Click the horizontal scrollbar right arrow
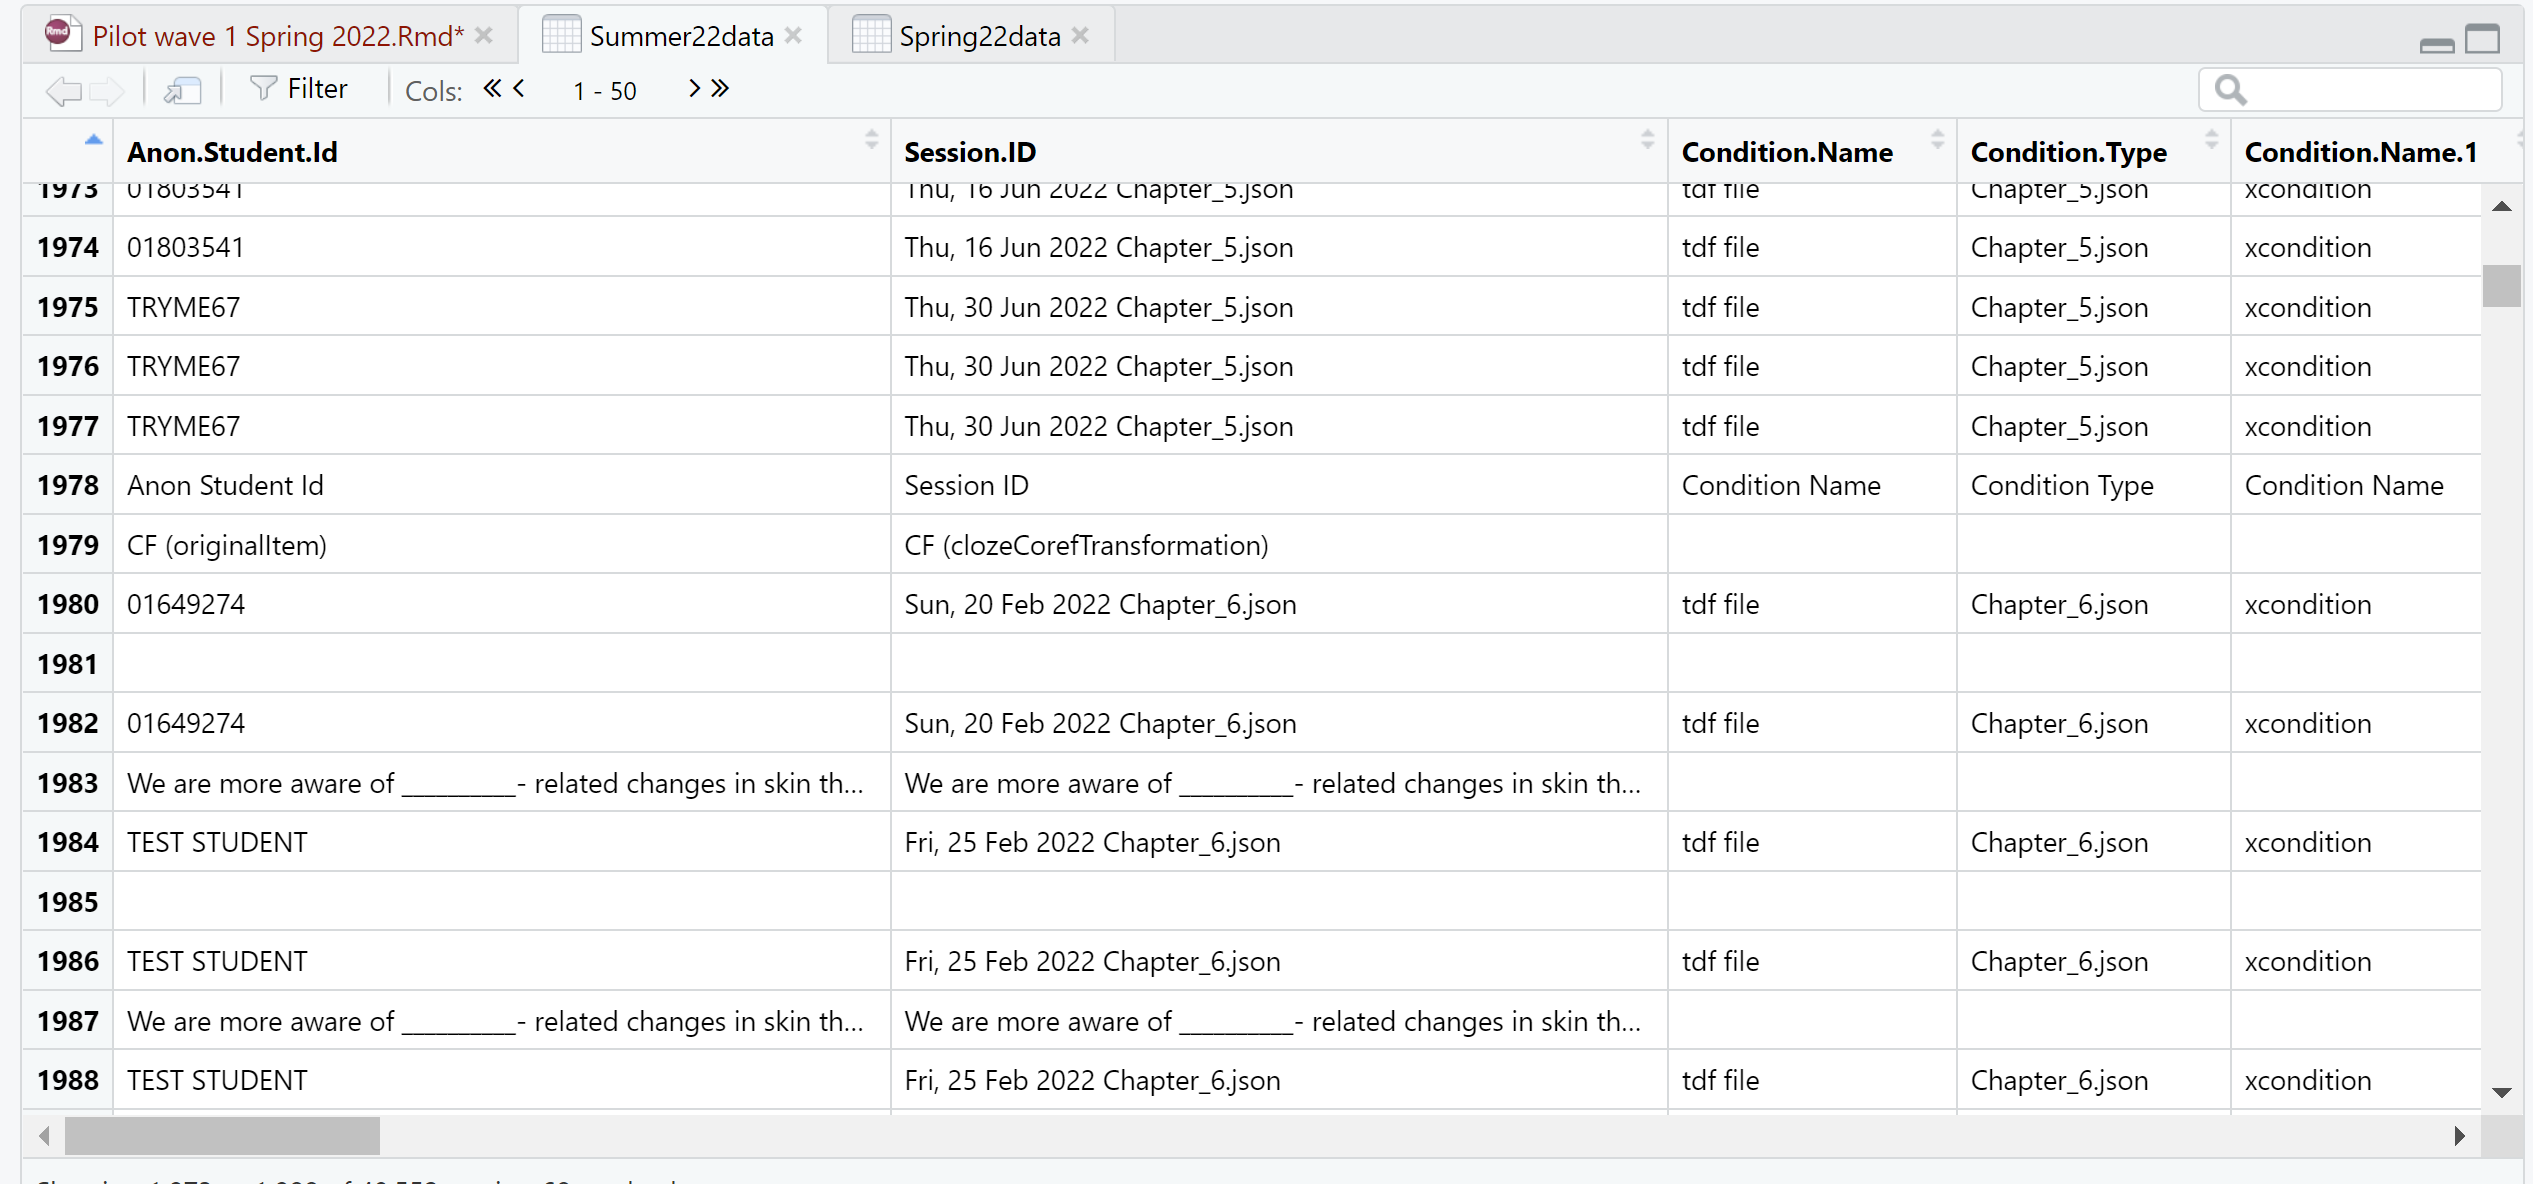2533x1184 pixels. 2460,1135
